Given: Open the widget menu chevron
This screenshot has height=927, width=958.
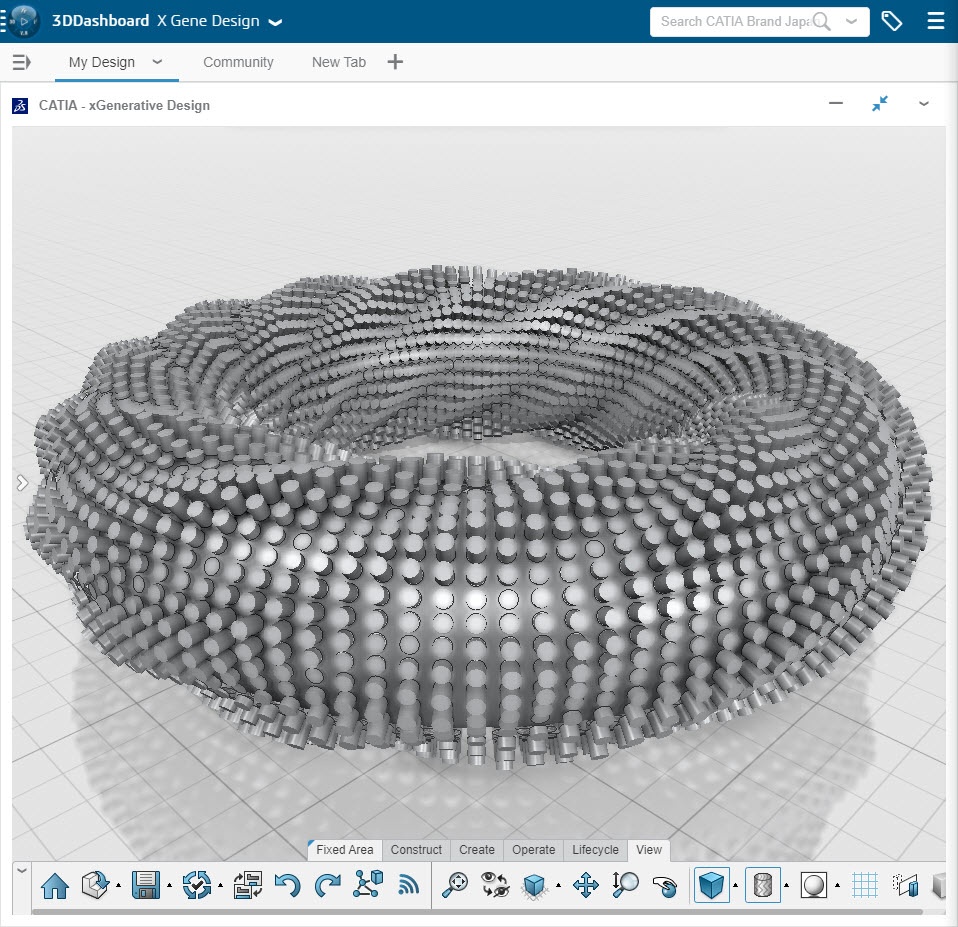Looking at the screenshot, I should (x=924, y=104).
